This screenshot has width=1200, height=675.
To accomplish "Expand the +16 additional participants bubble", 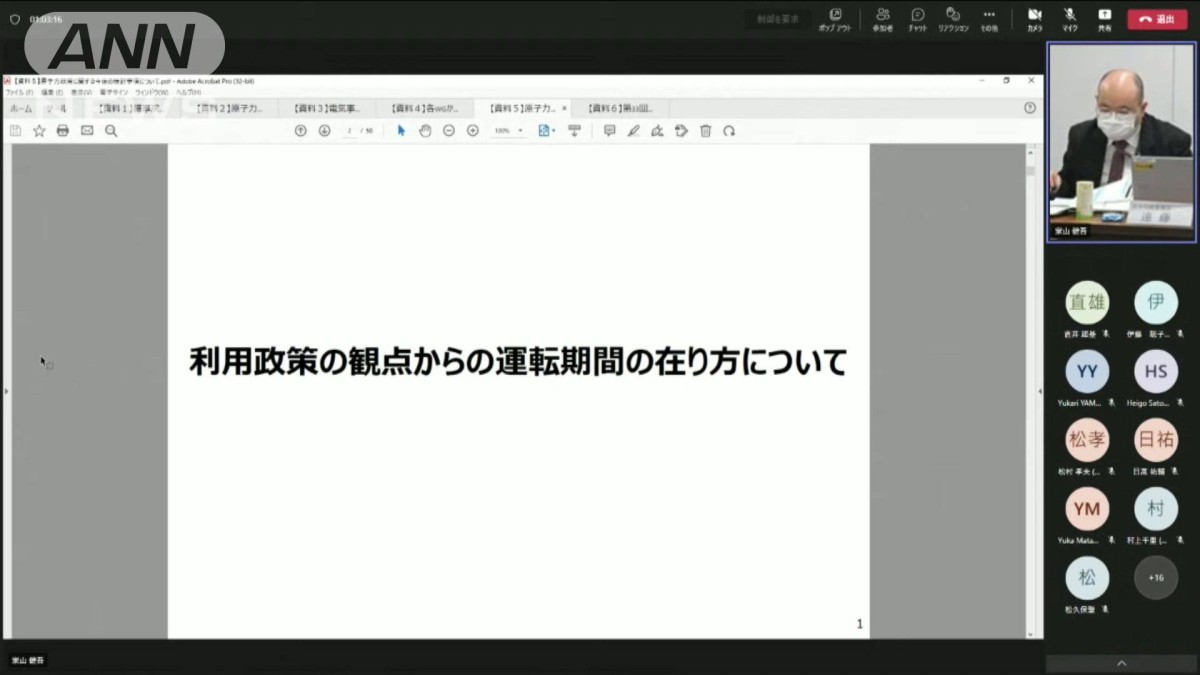I will point(1156,578).
